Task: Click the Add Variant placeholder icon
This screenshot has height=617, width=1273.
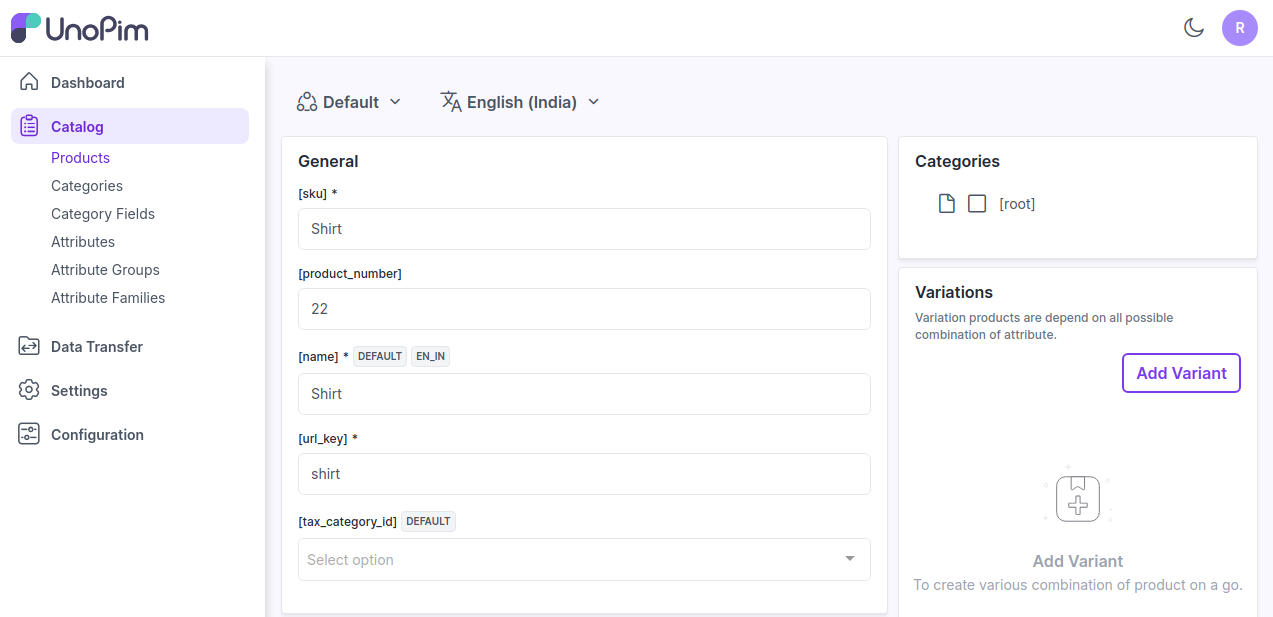Action: [x=1077, y=498]
